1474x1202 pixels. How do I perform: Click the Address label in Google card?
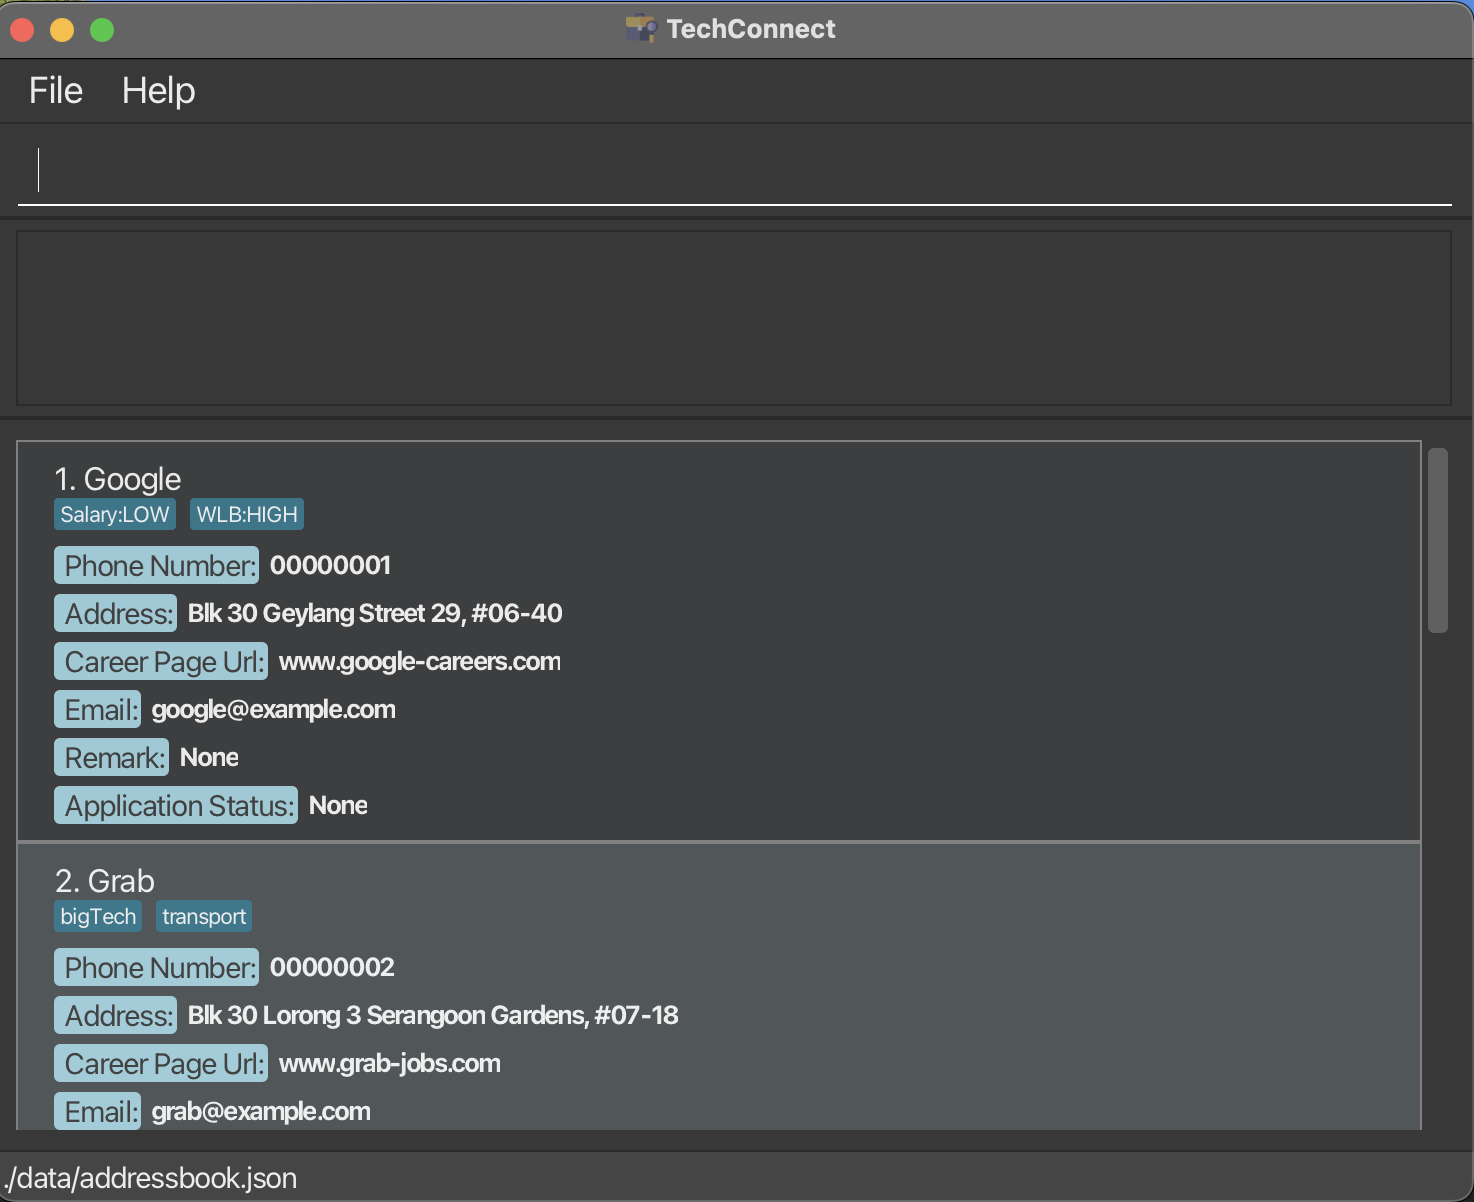tap(115, 613)
